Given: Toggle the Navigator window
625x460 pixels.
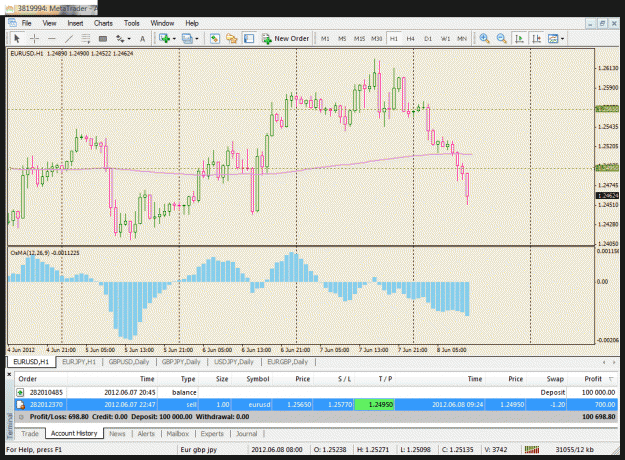Looking at the screenshot, I should [232, 39].
